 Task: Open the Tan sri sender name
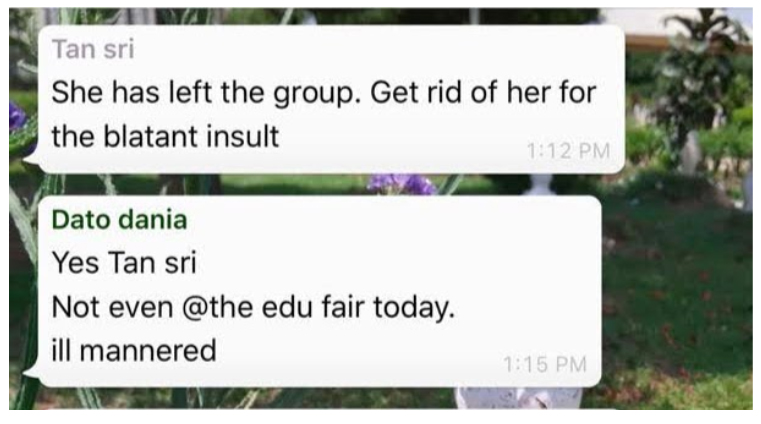pyautogui.click(x=93, y=49)
